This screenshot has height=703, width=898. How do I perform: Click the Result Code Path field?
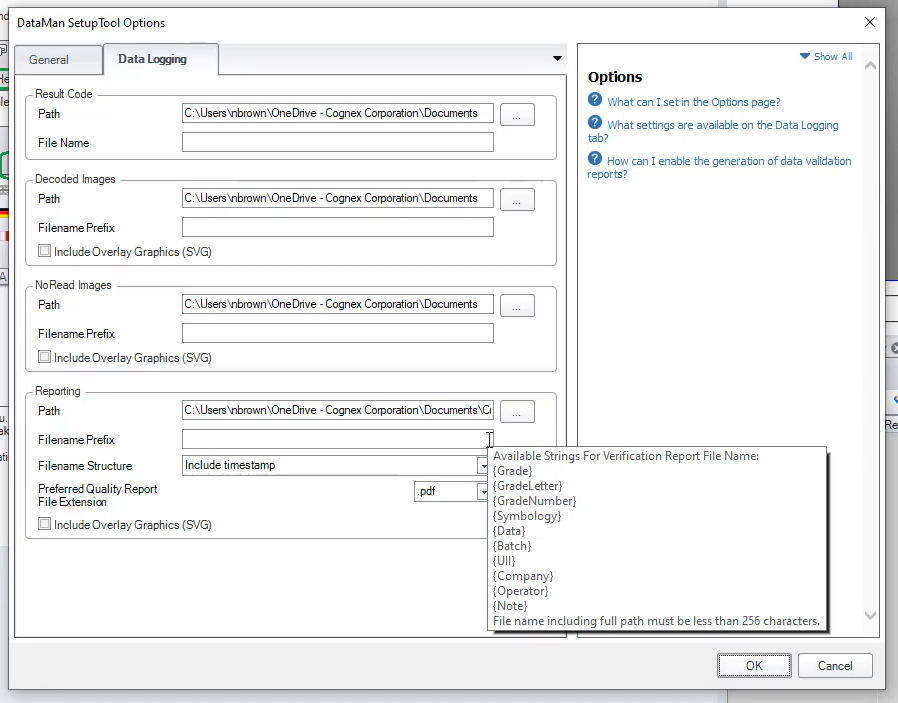[x=337, y=113]
